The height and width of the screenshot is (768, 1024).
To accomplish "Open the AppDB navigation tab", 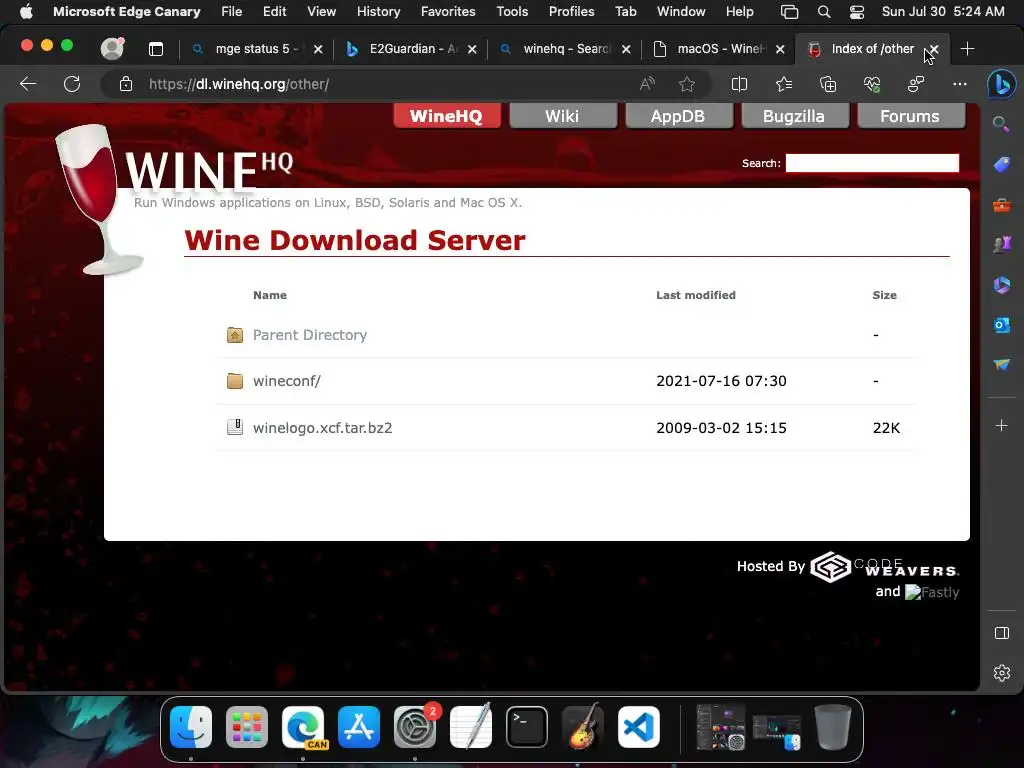I will coord(678,116).
